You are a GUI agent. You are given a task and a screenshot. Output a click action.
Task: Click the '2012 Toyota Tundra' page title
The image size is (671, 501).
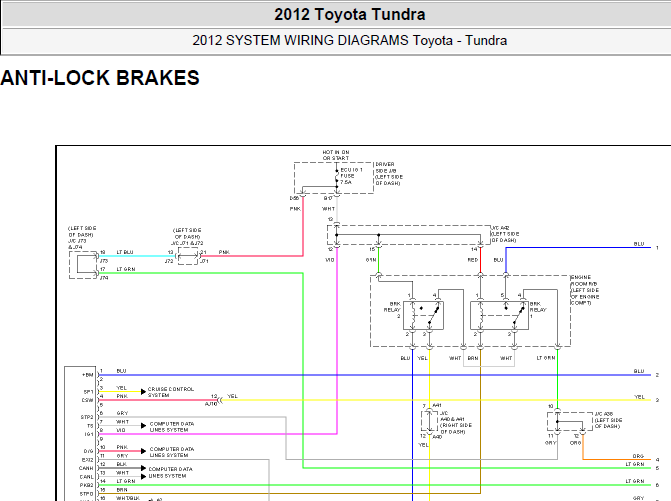(350, 15)
